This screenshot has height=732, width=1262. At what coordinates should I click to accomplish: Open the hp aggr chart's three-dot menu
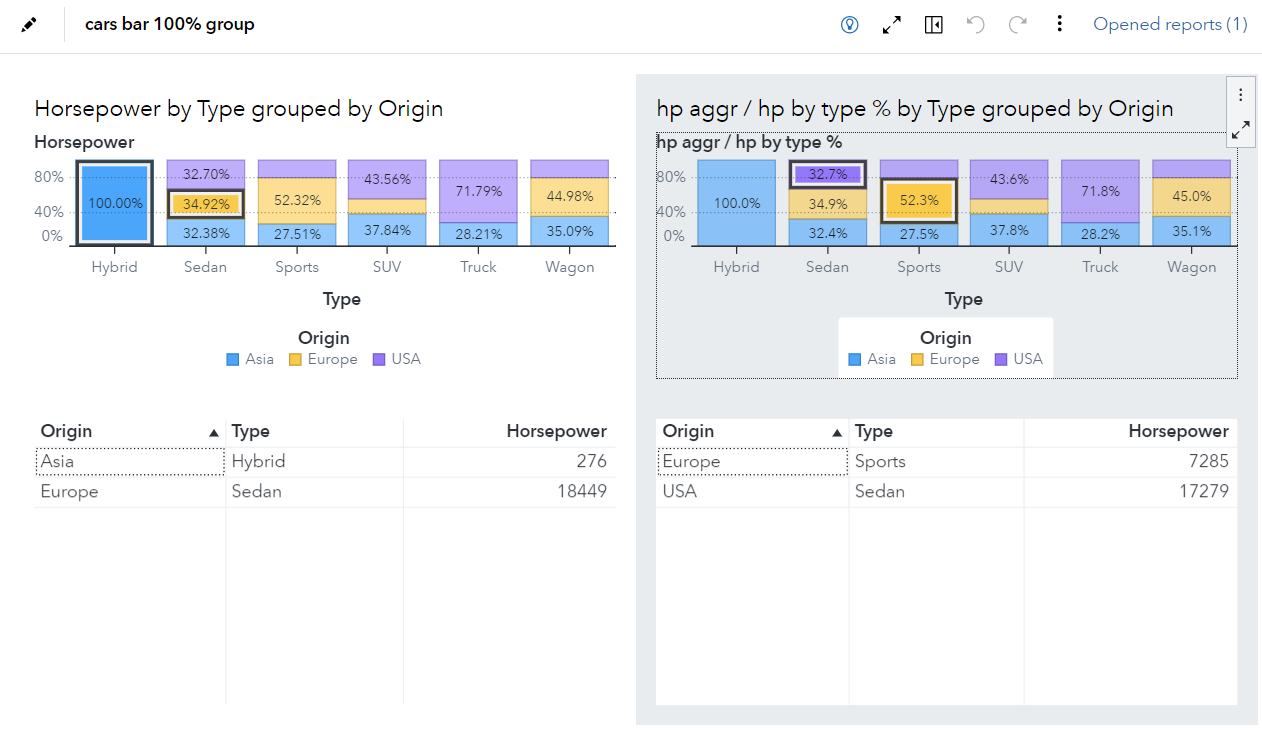coord(1240,94)
